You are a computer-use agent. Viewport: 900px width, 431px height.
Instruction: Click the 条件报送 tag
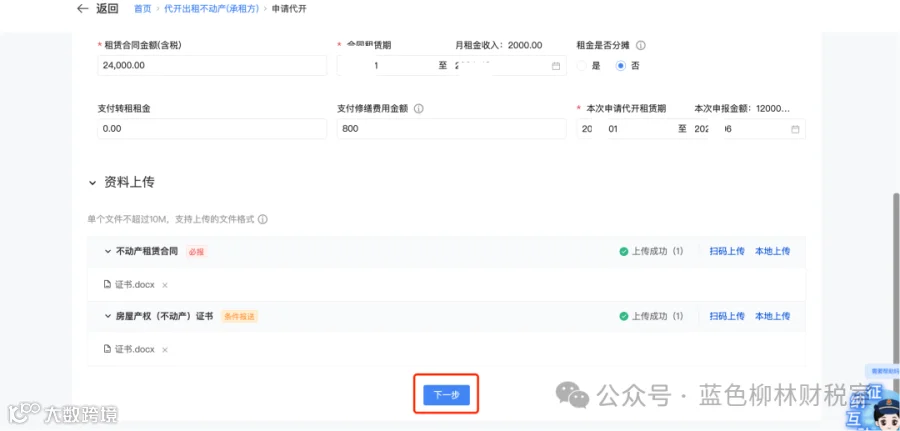coord(239,316)
